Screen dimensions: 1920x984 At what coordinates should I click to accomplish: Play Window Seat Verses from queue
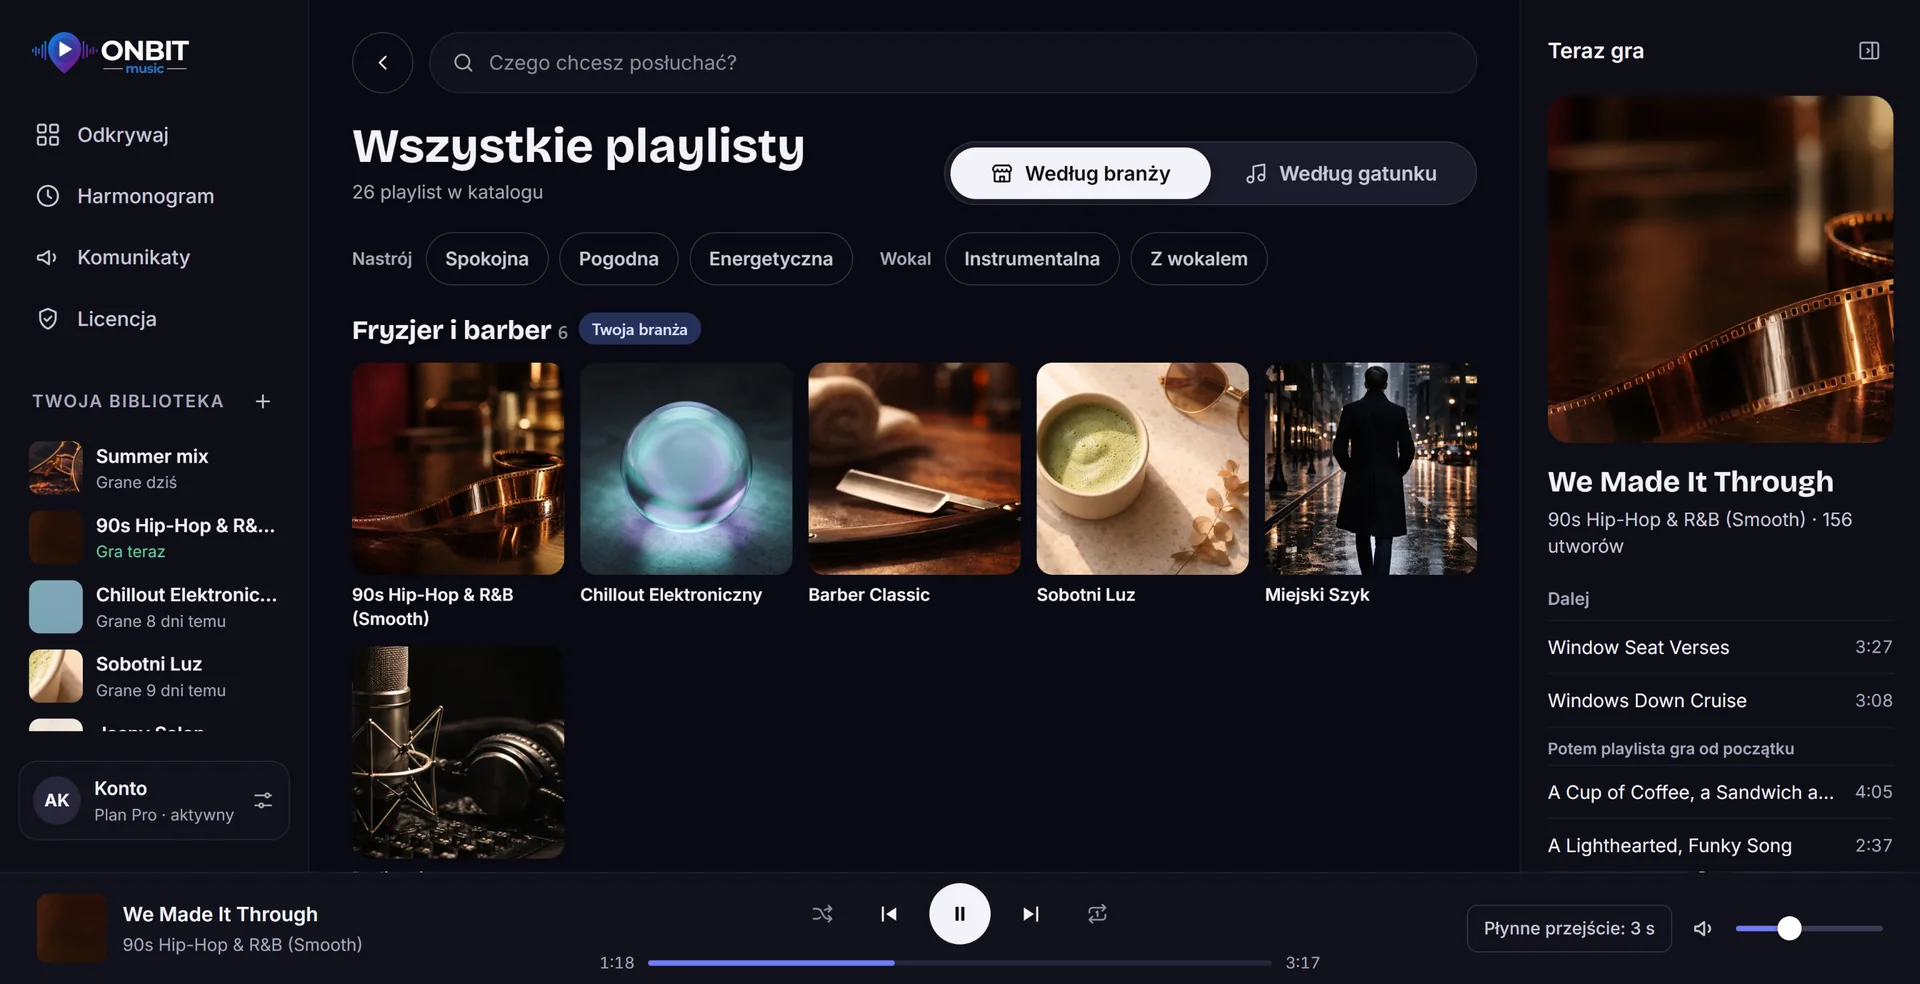click(1720, 647)
